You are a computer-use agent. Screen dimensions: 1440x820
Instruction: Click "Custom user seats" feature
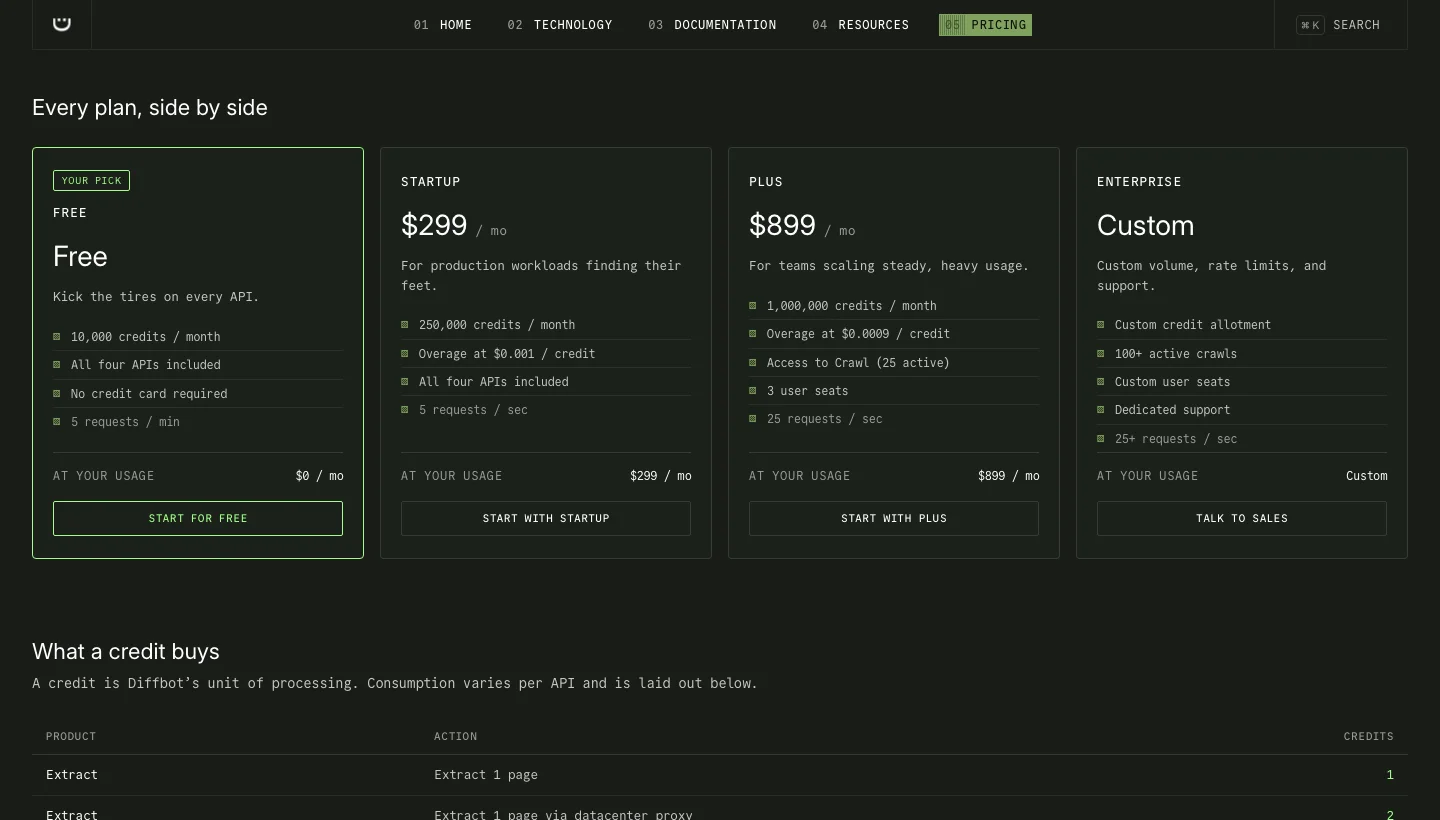click(x=1173, y=382)
